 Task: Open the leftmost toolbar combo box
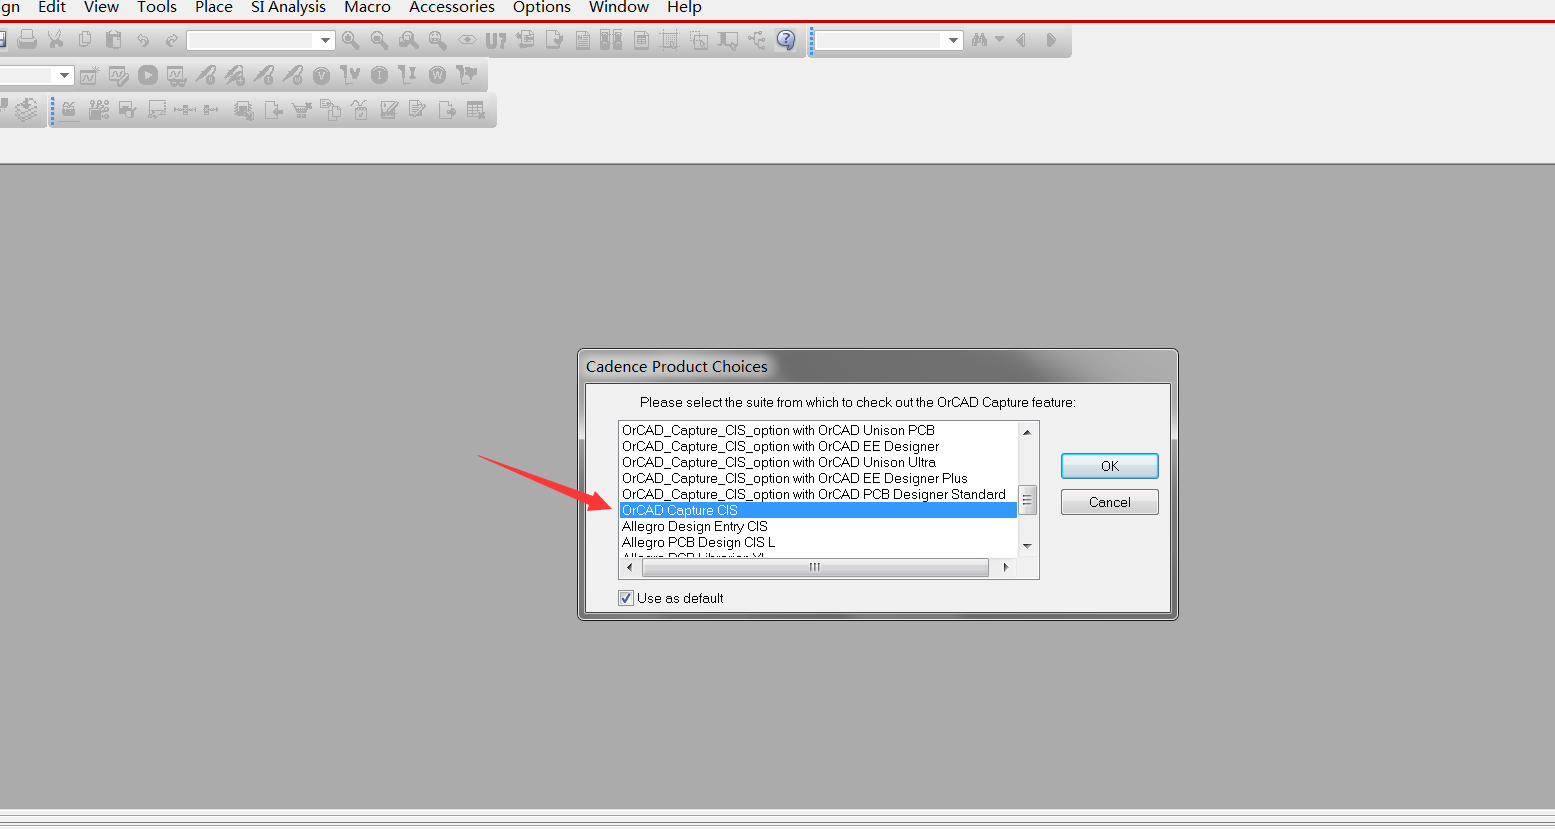[64, 75]
